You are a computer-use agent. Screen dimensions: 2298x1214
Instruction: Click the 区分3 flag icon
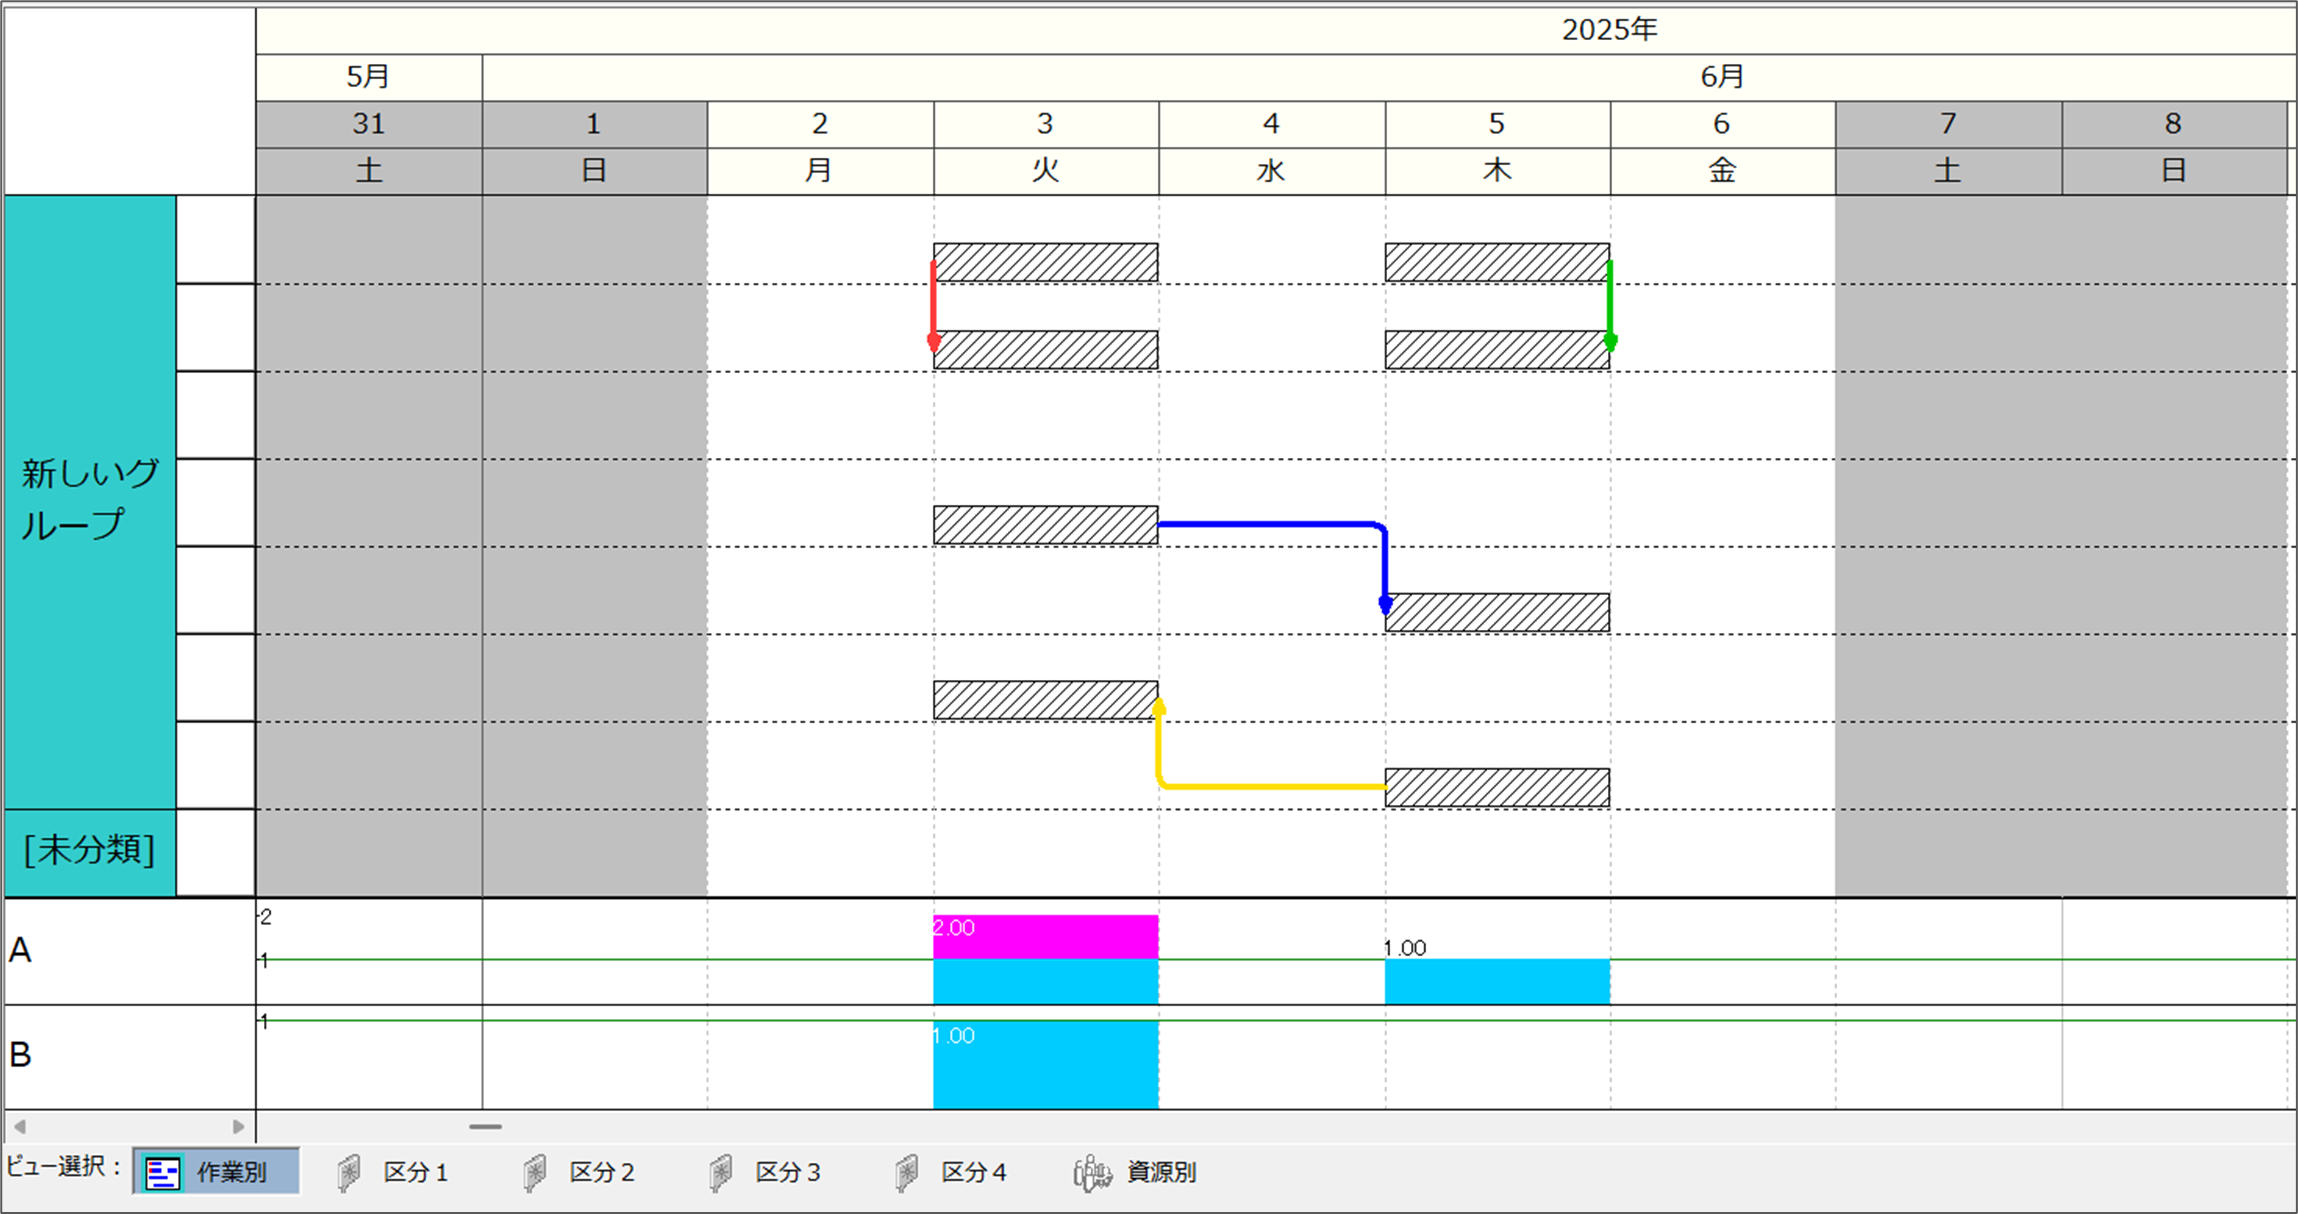pyautogui.click(x=720, y=1172)
